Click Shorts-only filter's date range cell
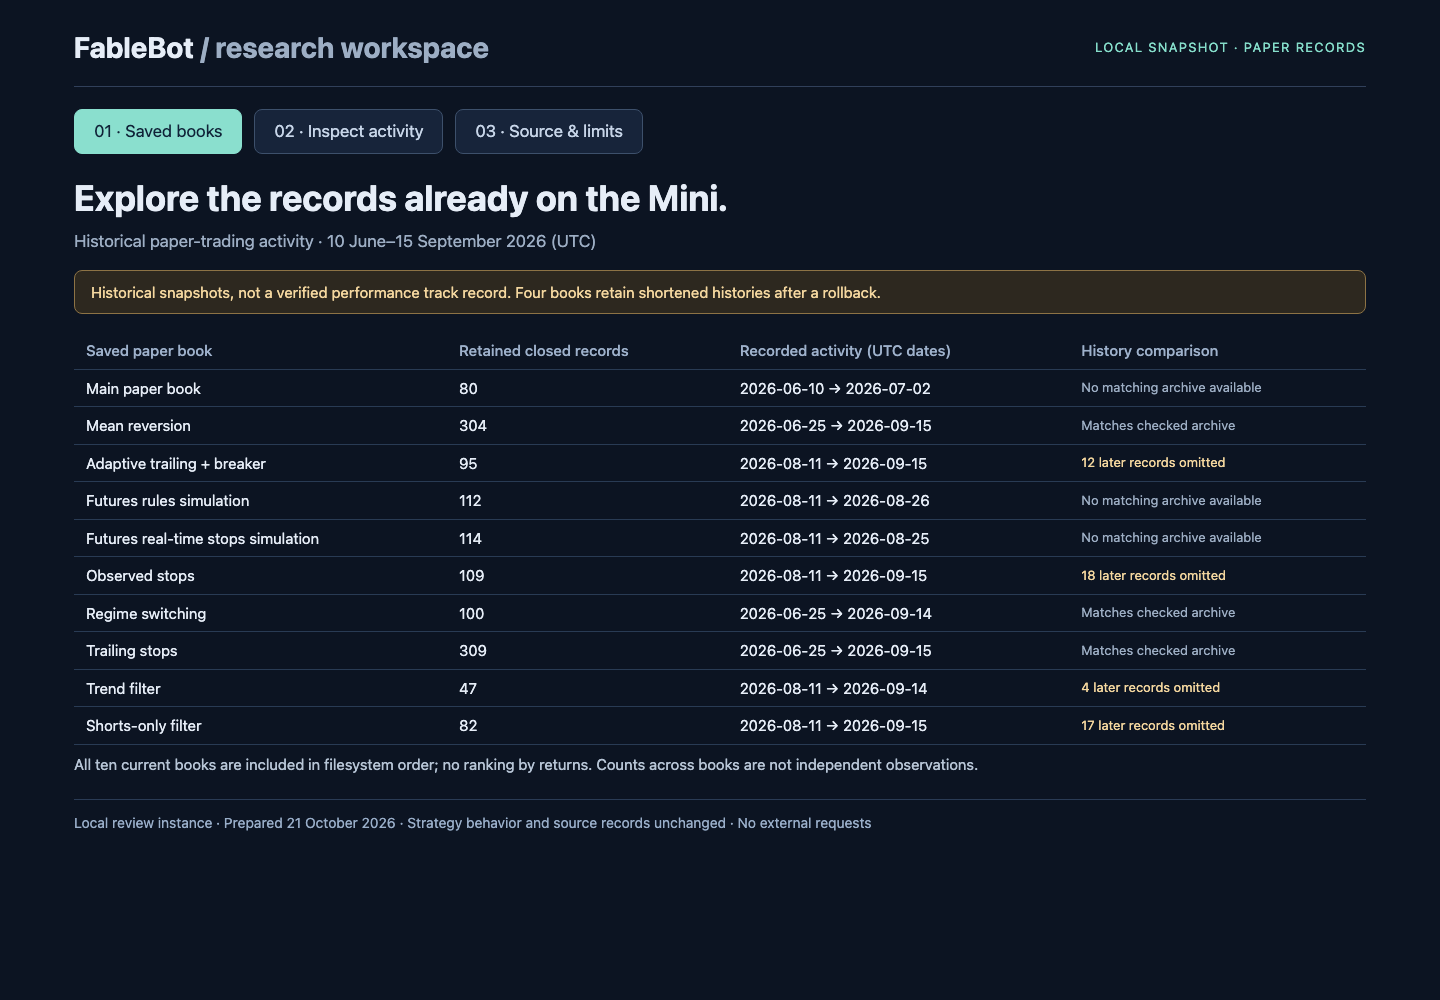This screenshot has height=1000, width=1440. point(834,726)
